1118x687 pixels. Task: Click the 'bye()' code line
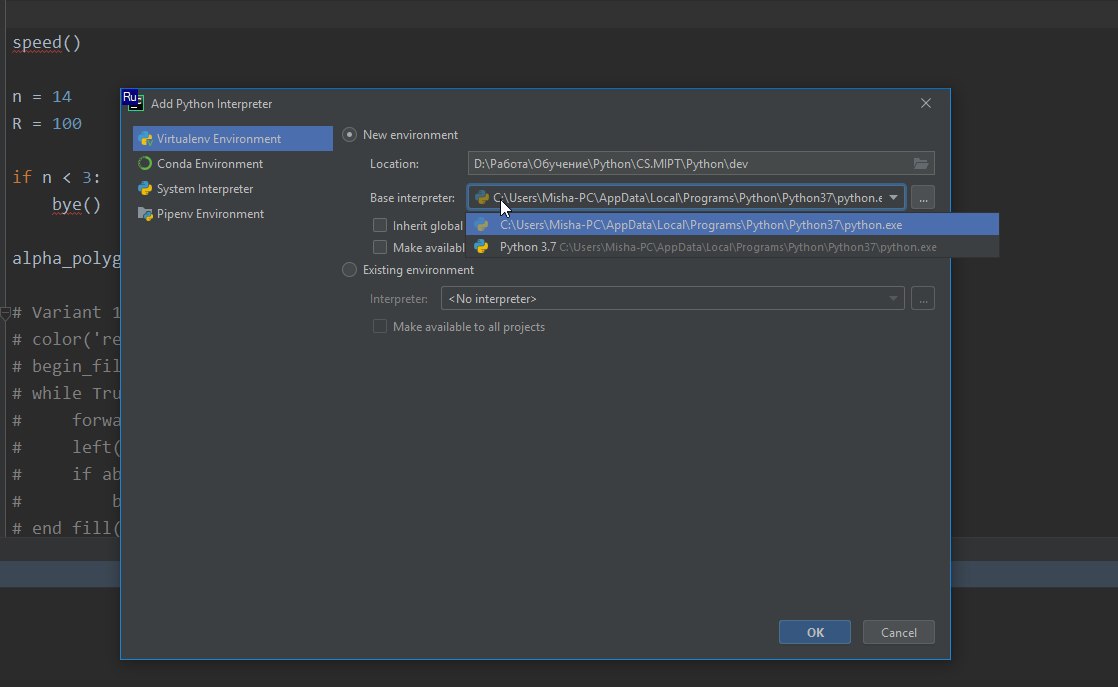(x=76, y=205)
